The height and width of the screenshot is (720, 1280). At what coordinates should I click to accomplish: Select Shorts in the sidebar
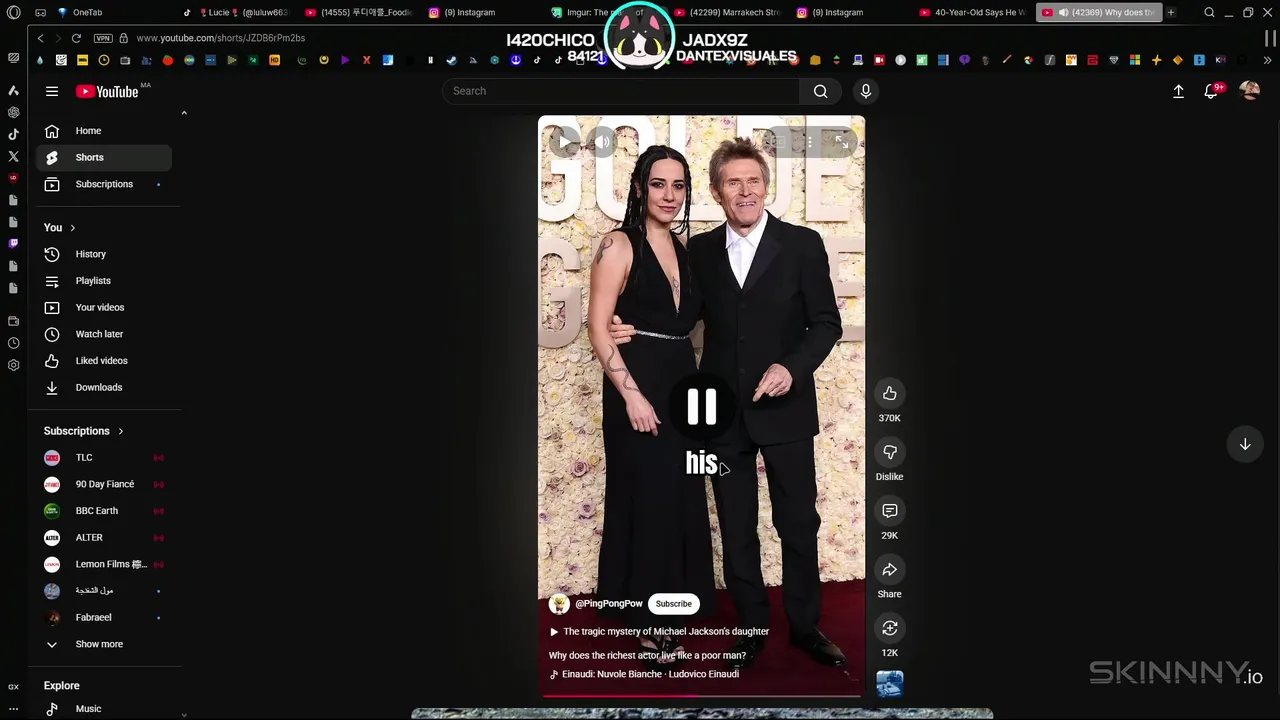point(103,157)
